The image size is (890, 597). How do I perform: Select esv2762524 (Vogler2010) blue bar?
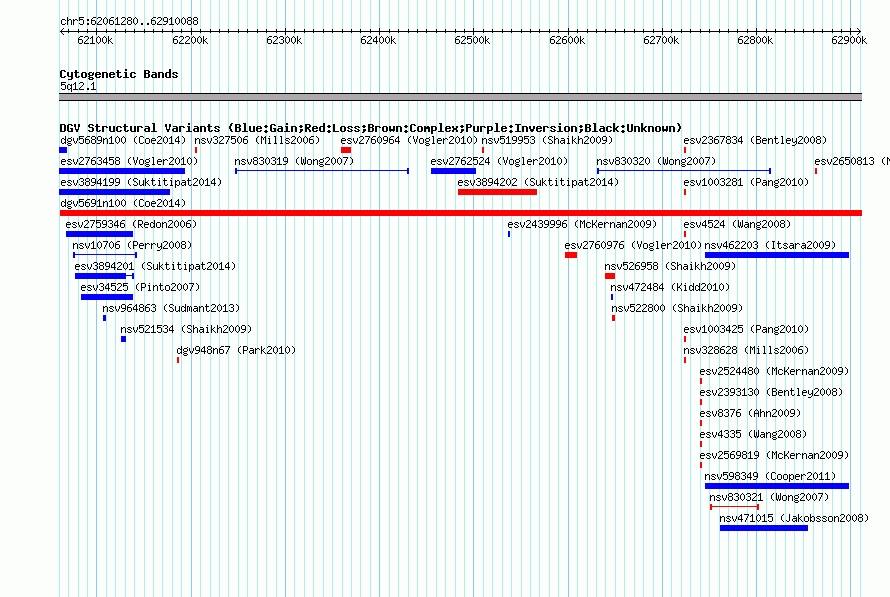[x=453, y=171]
